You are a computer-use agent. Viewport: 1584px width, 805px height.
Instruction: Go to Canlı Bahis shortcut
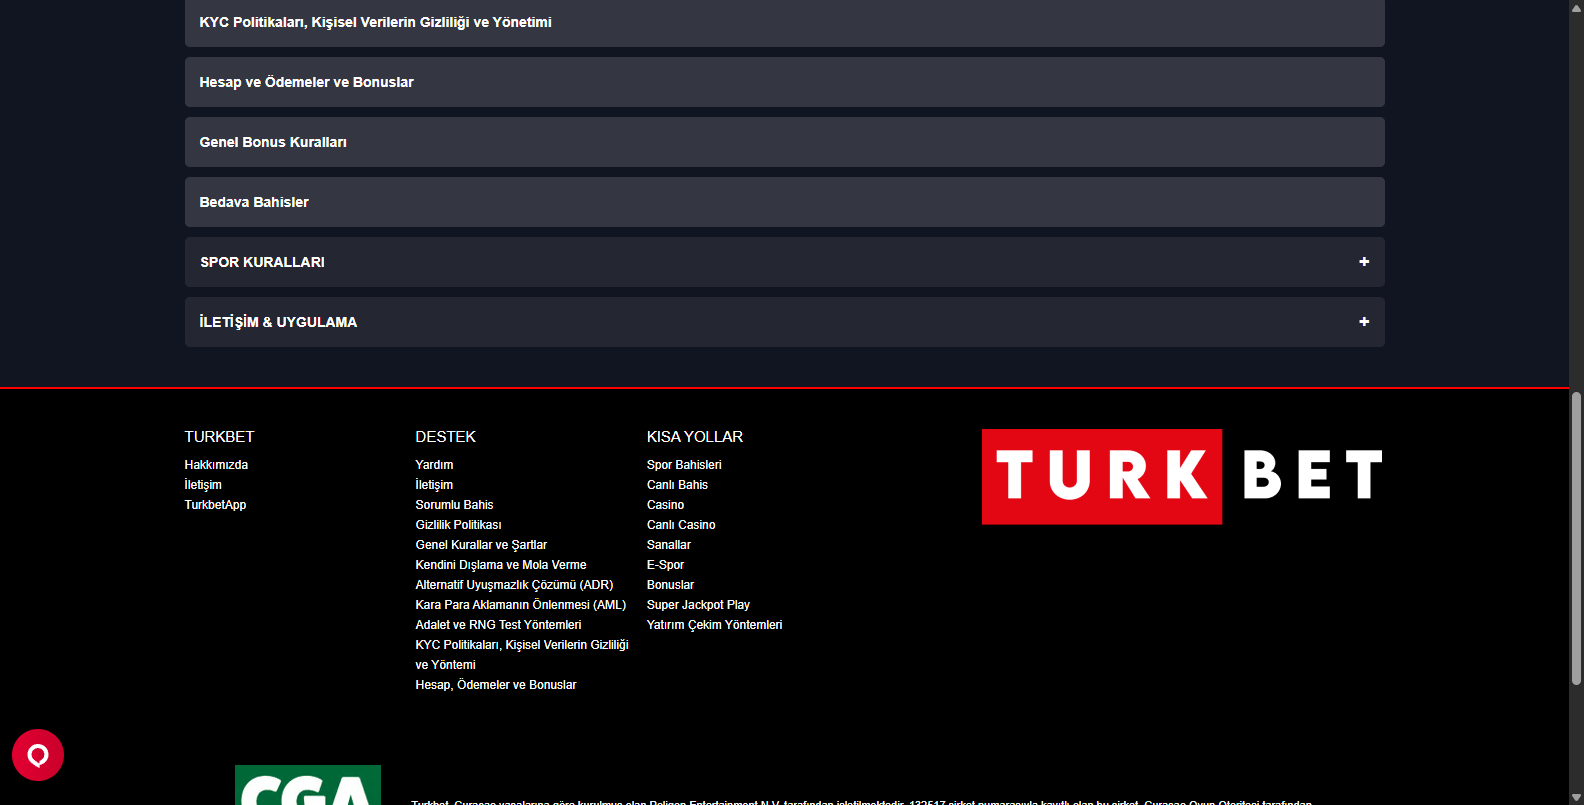point(677,485)
